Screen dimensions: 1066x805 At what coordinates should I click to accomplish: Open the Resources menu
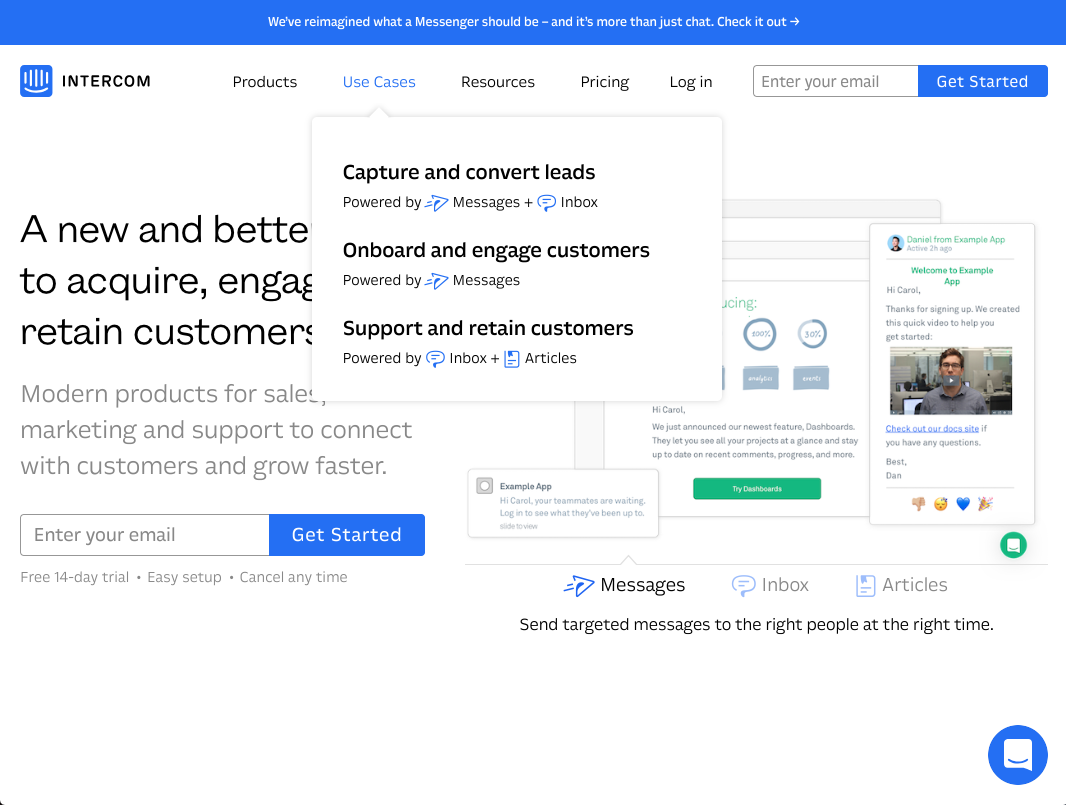pyautogui.click(x=498, y=82)
